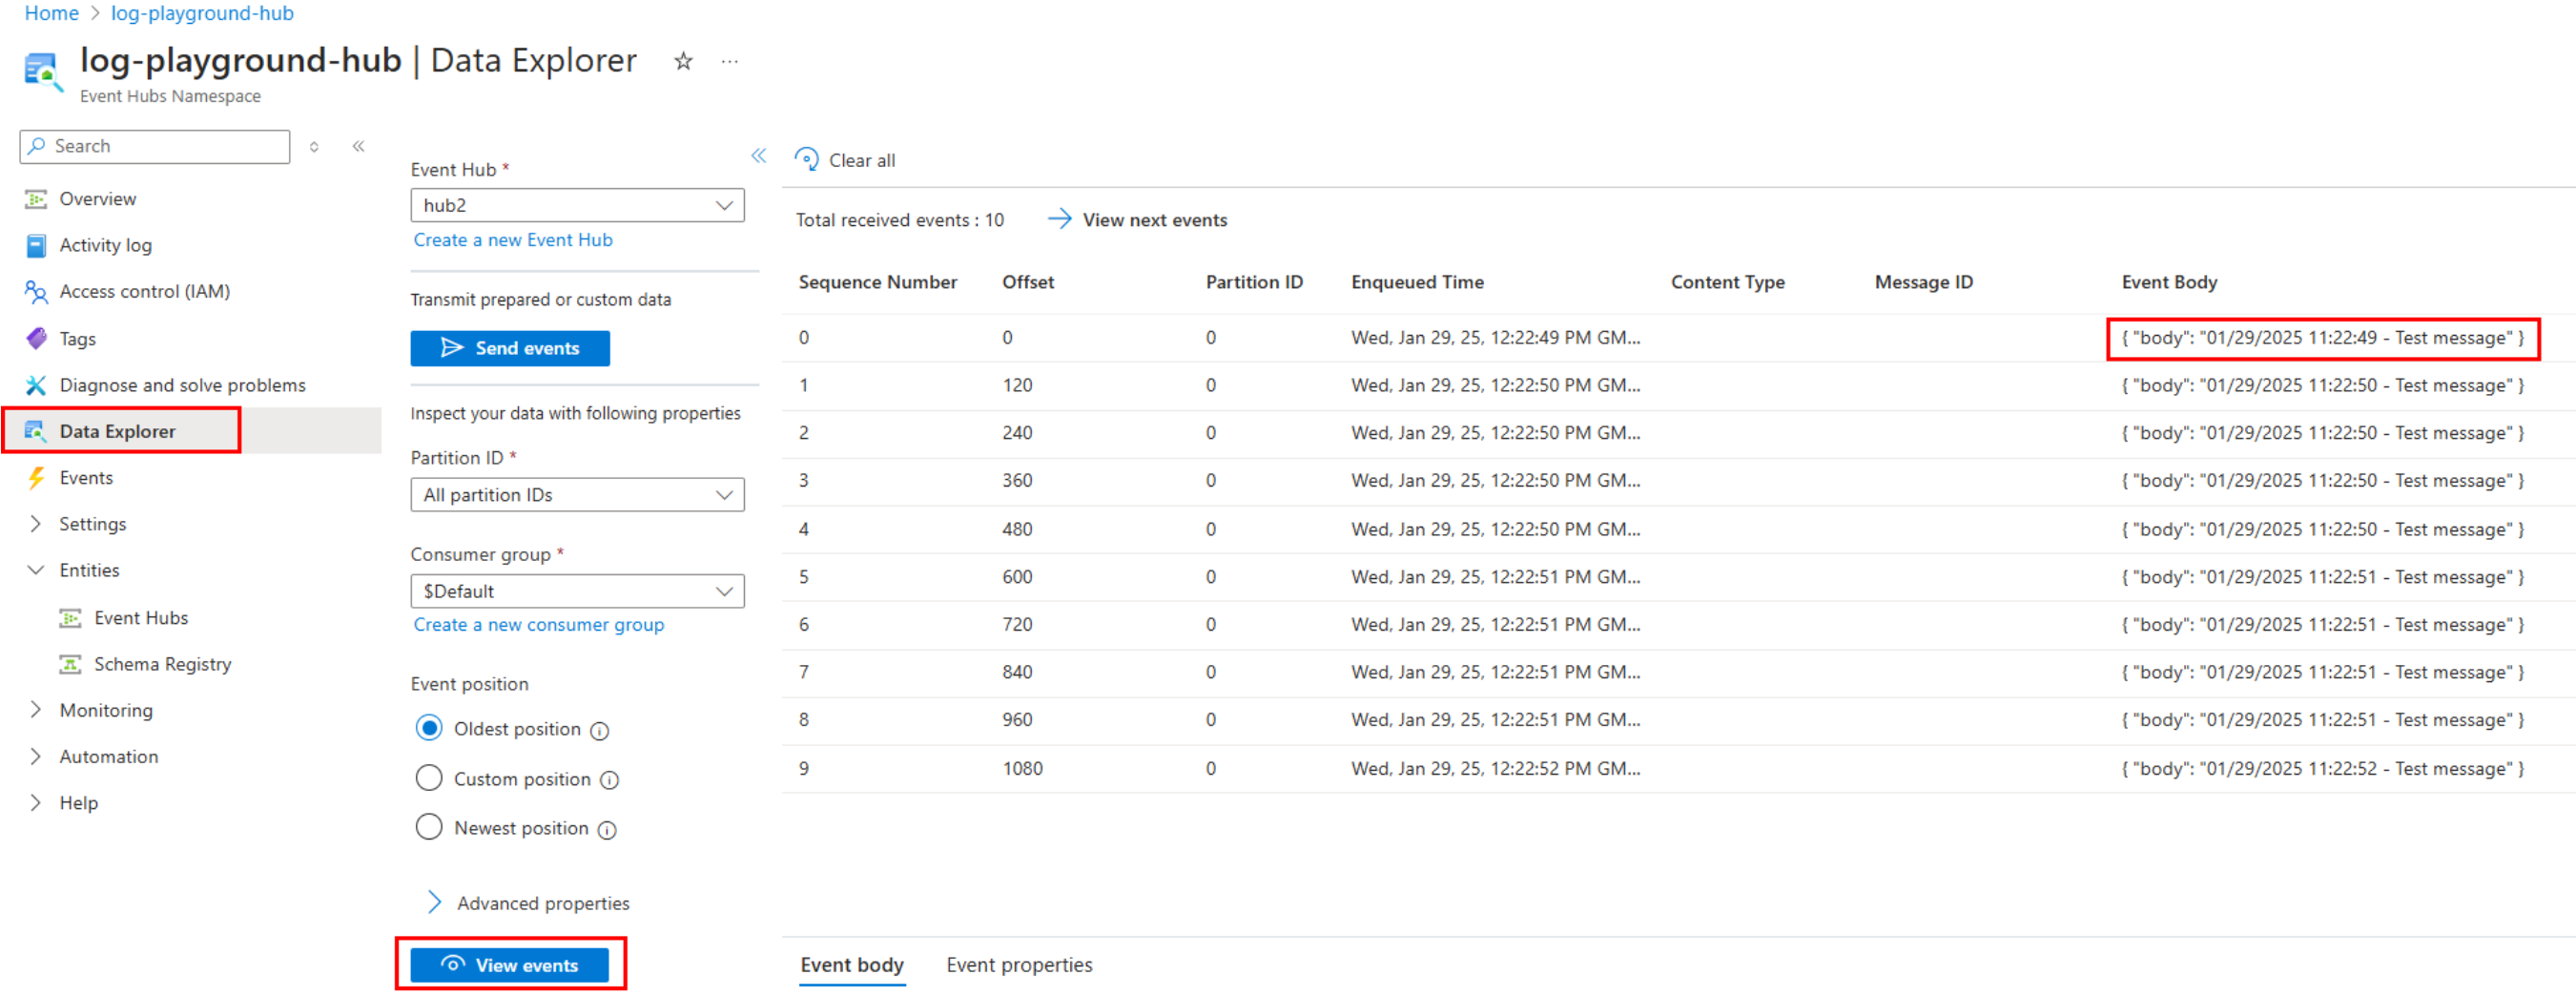The width and height of the screenshot is (2576, 996).
Task: Open the more options ellipsis menu
Action: tap(730, 62)
